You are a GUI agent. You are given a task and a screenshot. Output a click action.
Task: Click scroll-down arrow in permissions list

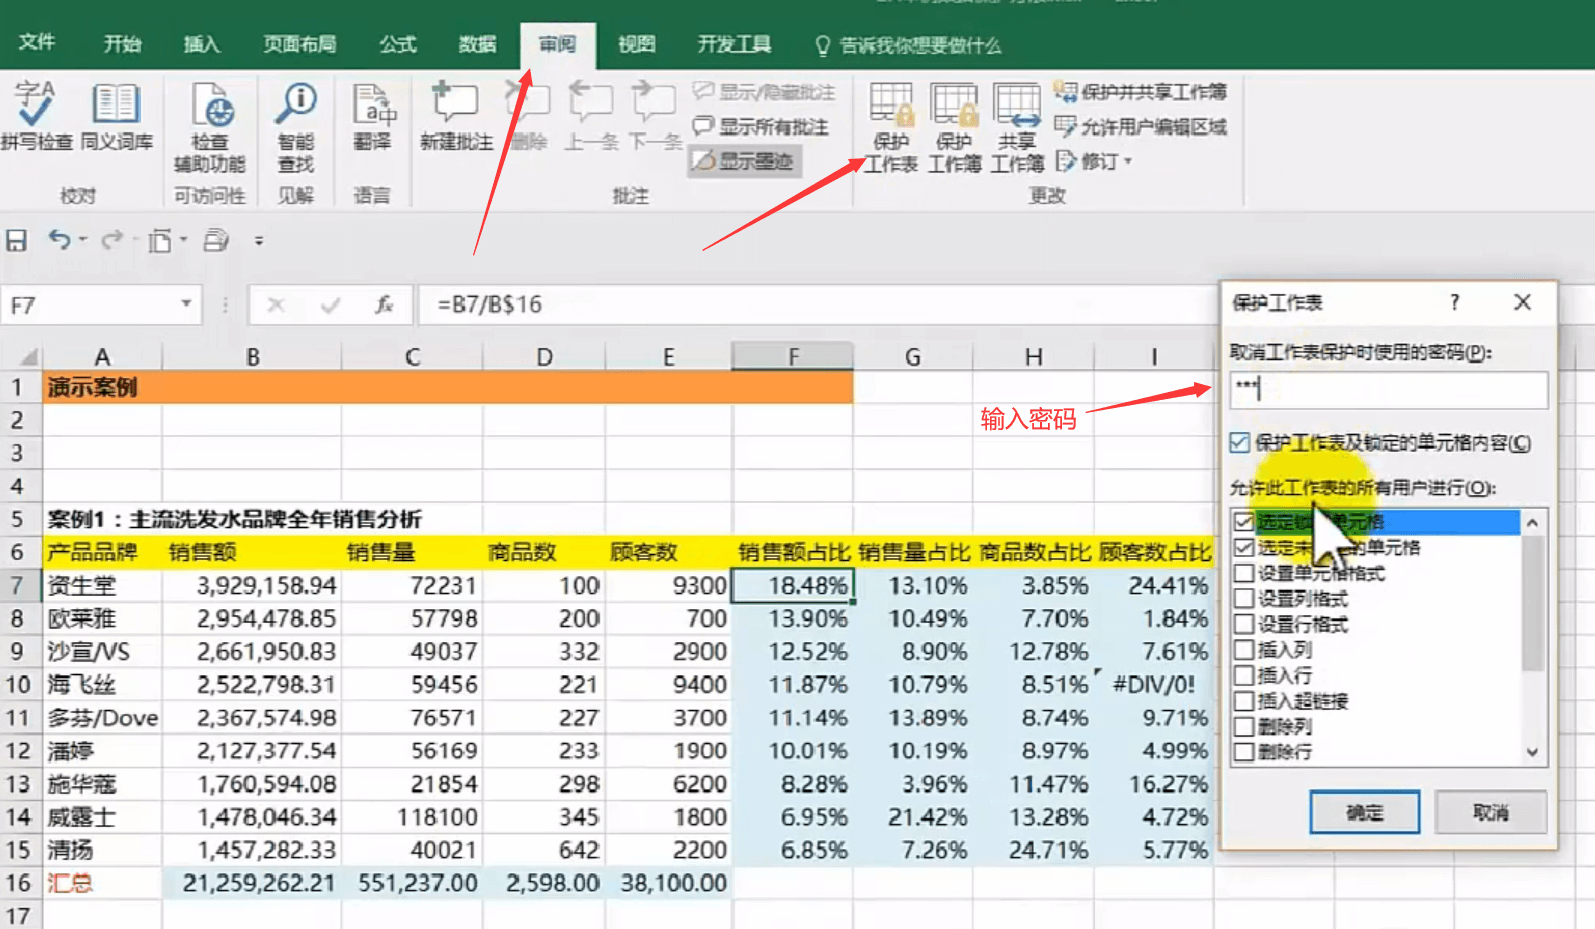click(1533, 752)
